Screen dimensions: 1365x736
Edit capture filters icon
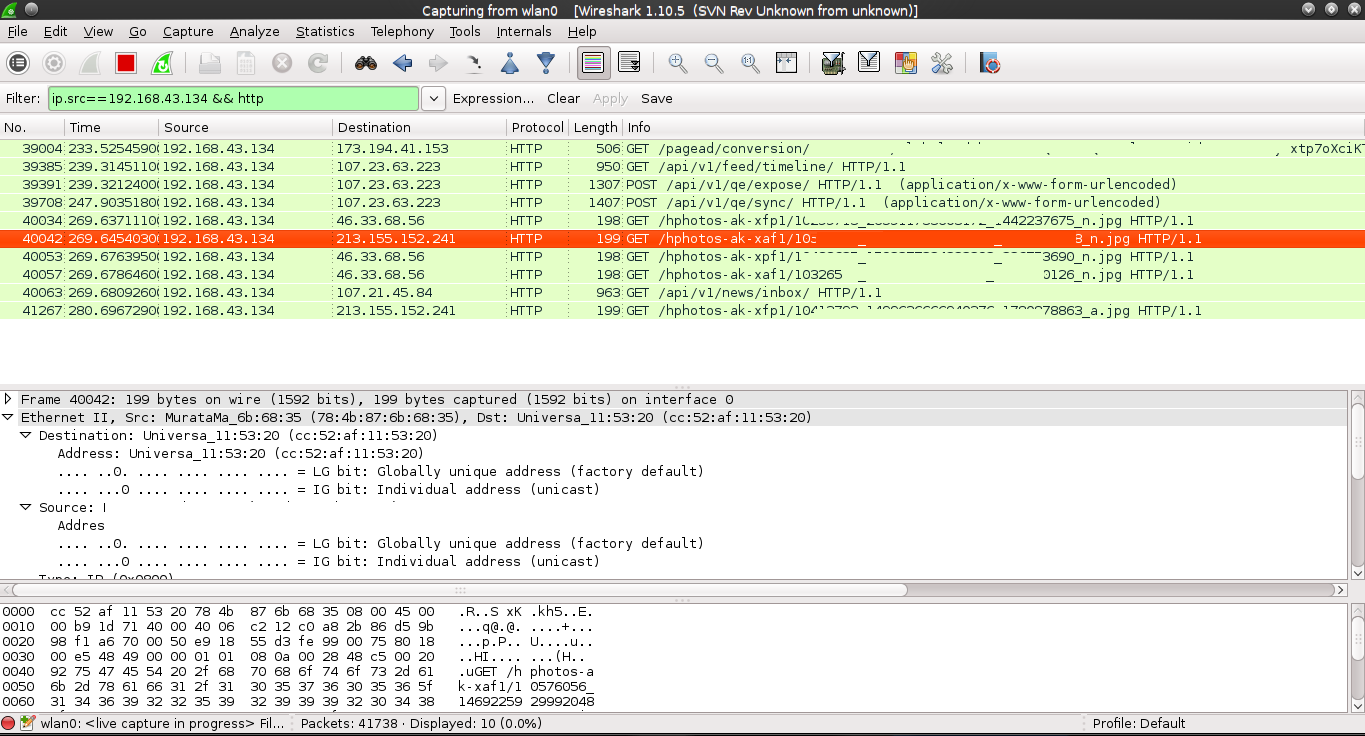(x=833, y=64)
